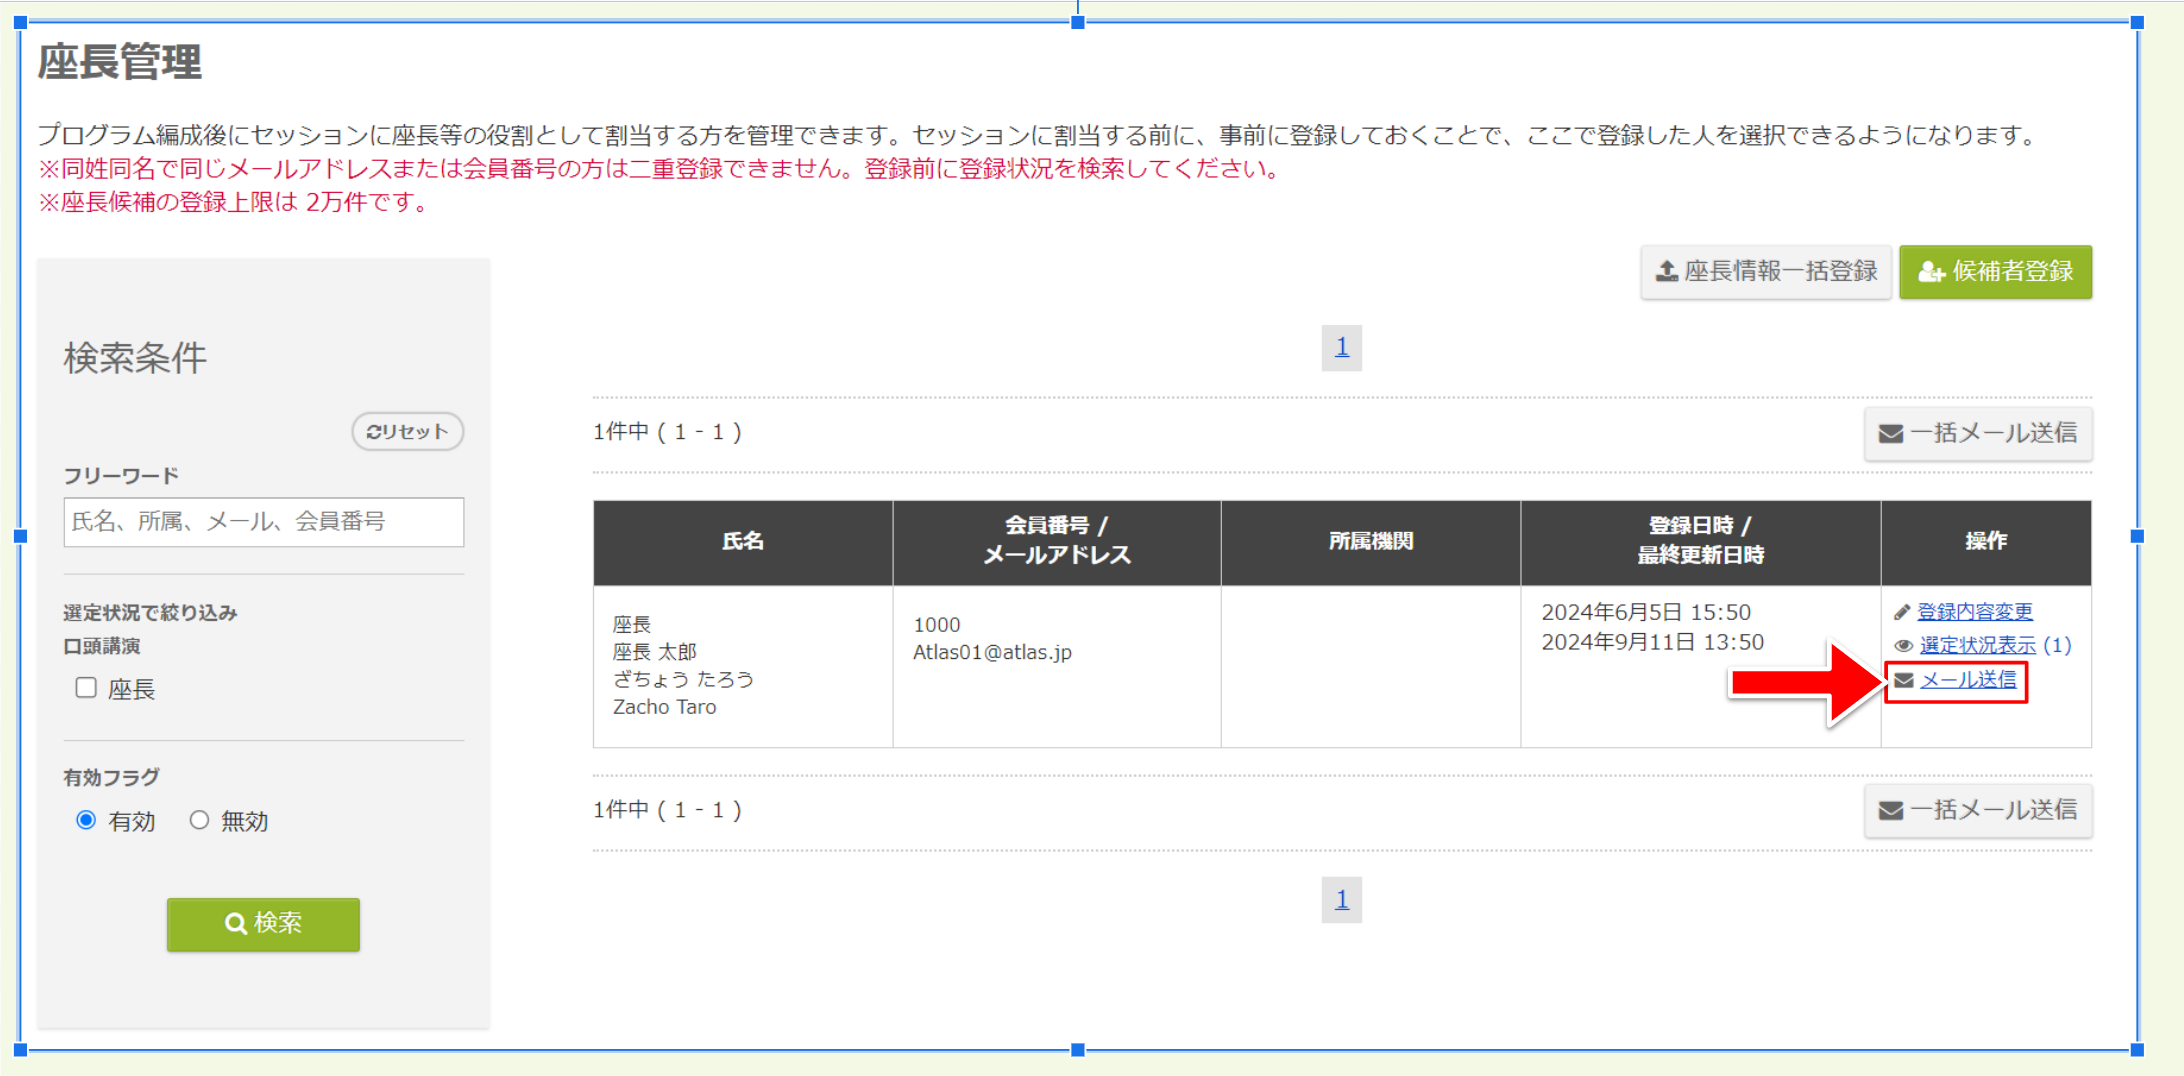This screenshot has height=1076, width=2184.
Task: Click the pencil icon beside 登録内容変更
Action: (x=1903, y=611)
